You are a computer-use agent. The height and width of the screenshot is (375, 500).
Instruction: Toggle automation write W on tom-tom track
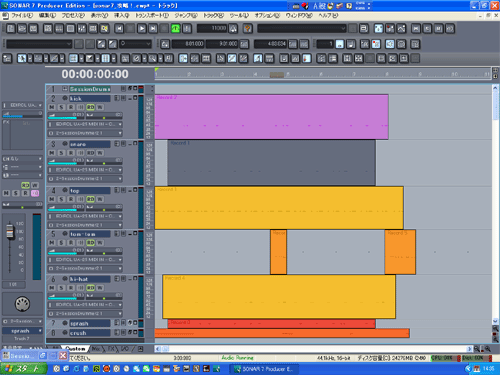pos(100,243)
